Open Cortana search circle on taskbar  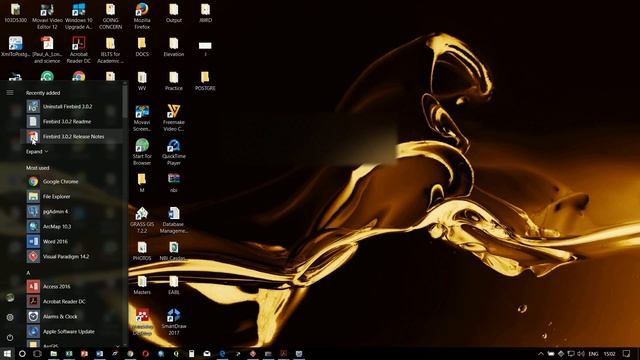pyautogui.click(x=22, y=353)
